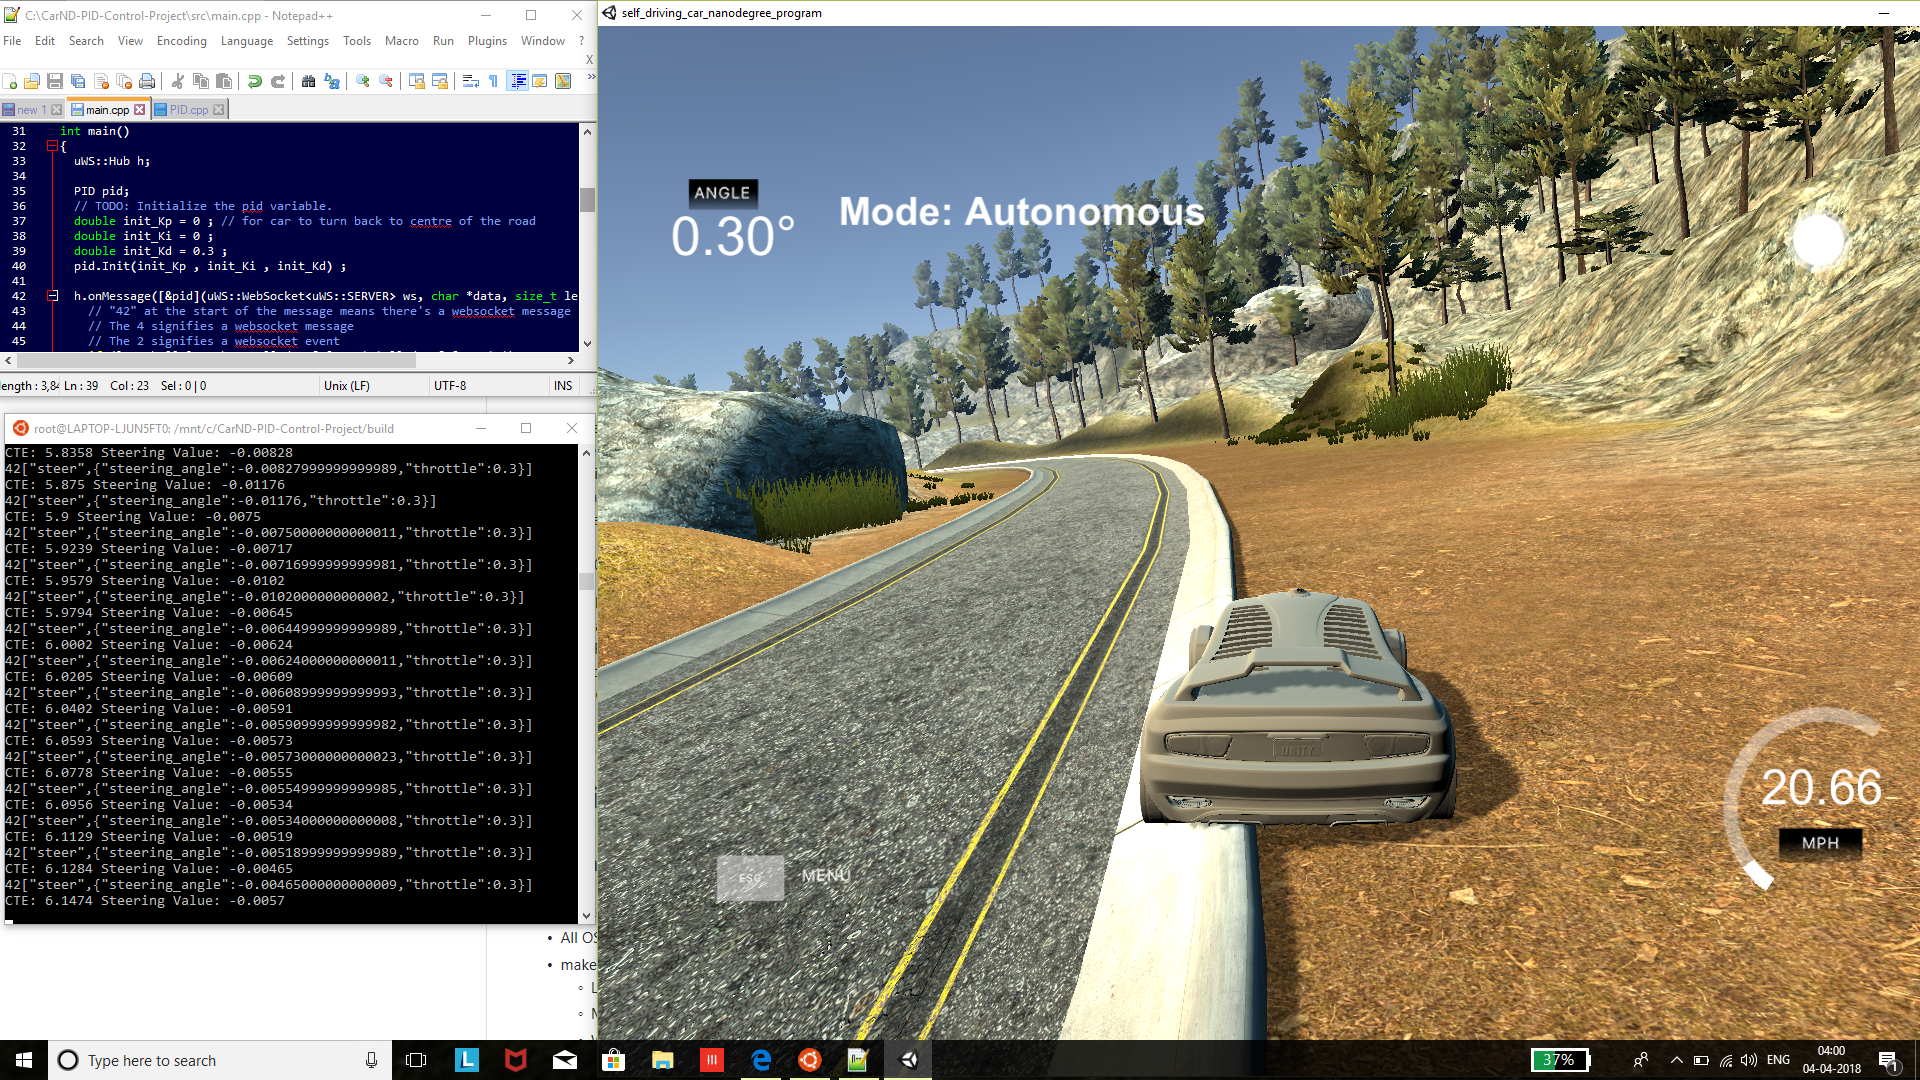This screenshot has width=1920, height=1080.
Task: Close the new 1 tab
Action: click(x=56, y=110)
